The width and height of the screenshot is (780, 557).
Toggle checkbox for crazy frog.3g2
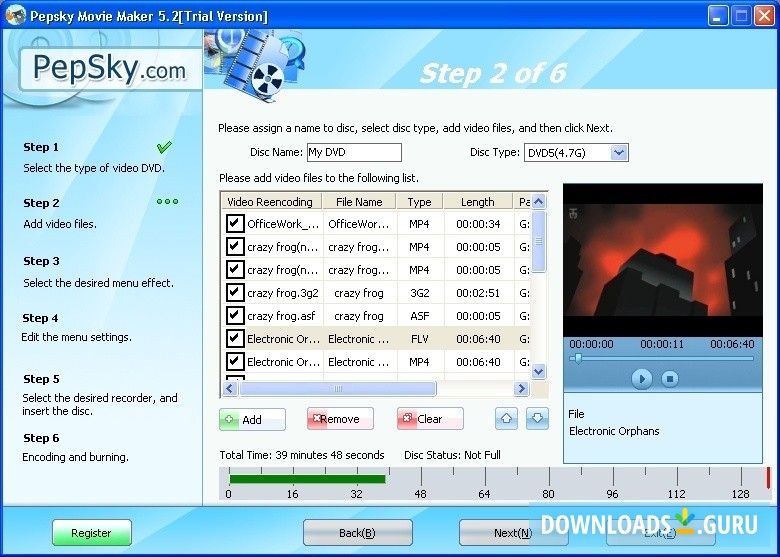click(235, 292)
